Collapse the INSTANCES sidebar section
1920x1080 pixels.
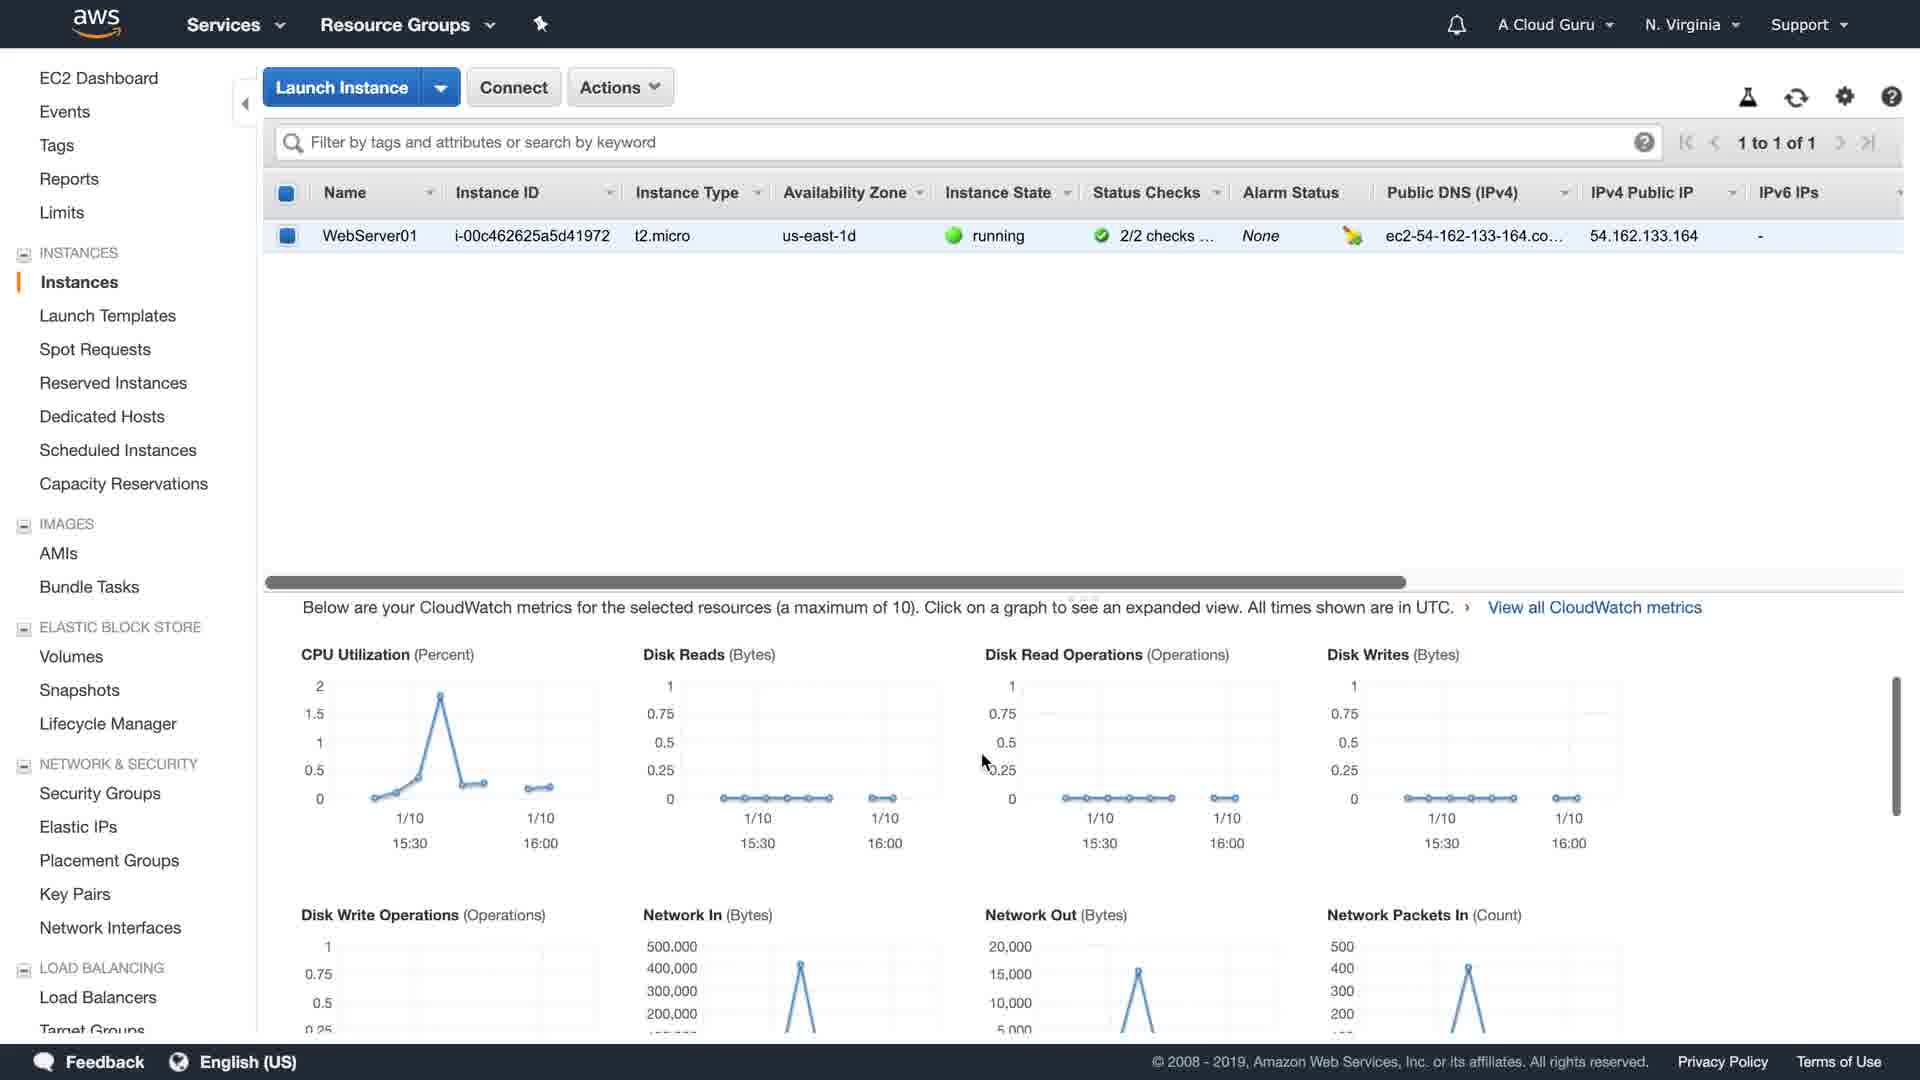[24, 254]
